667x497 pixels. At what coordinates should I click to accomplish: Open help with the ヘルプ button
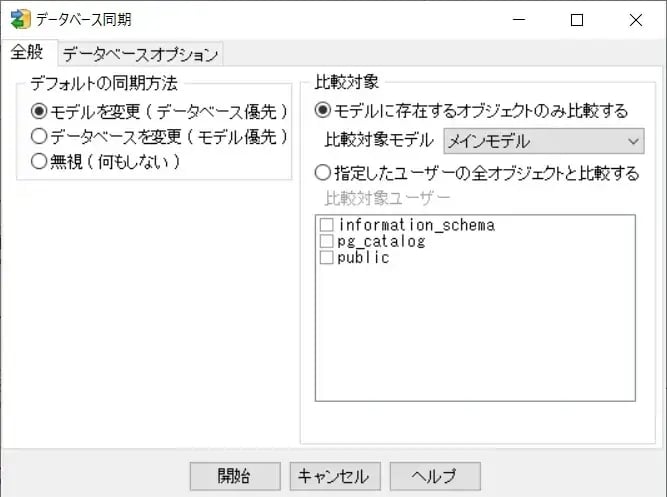435,475
